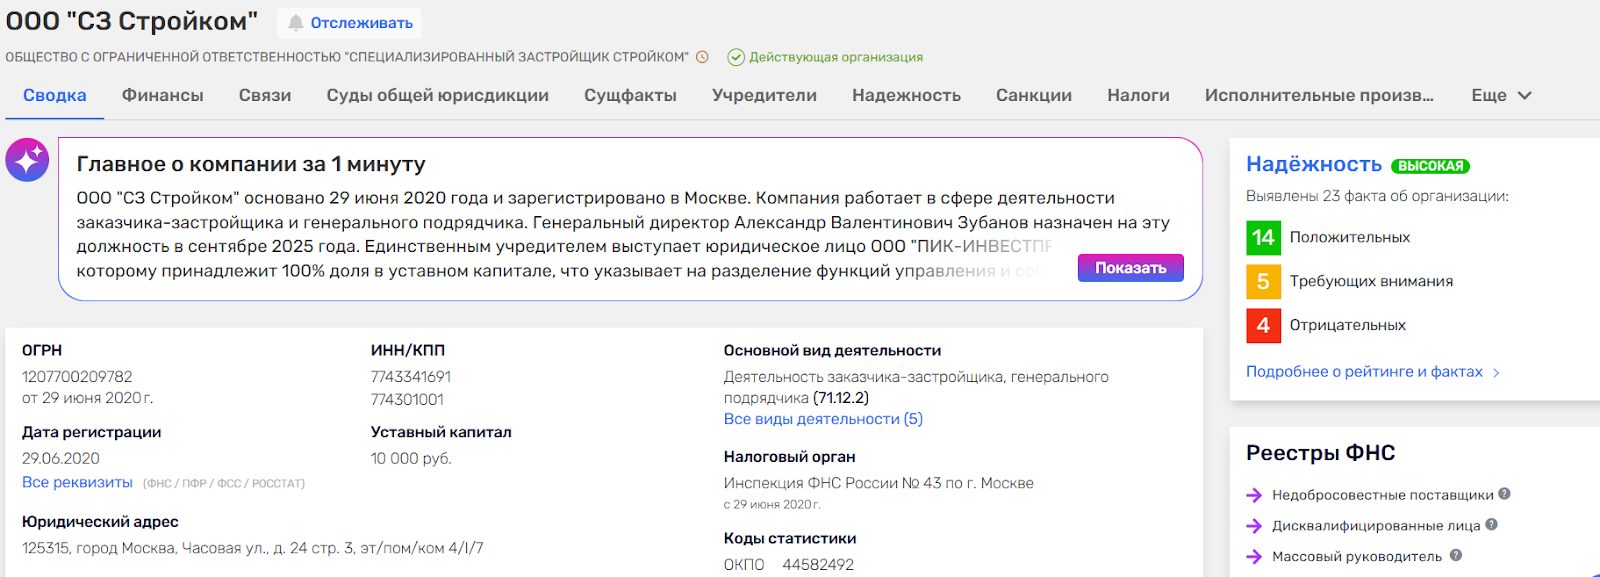Click the red 4 negative facts badge
The width and height of the screenshot is (1600, 577).
(x=1263, y=326)
